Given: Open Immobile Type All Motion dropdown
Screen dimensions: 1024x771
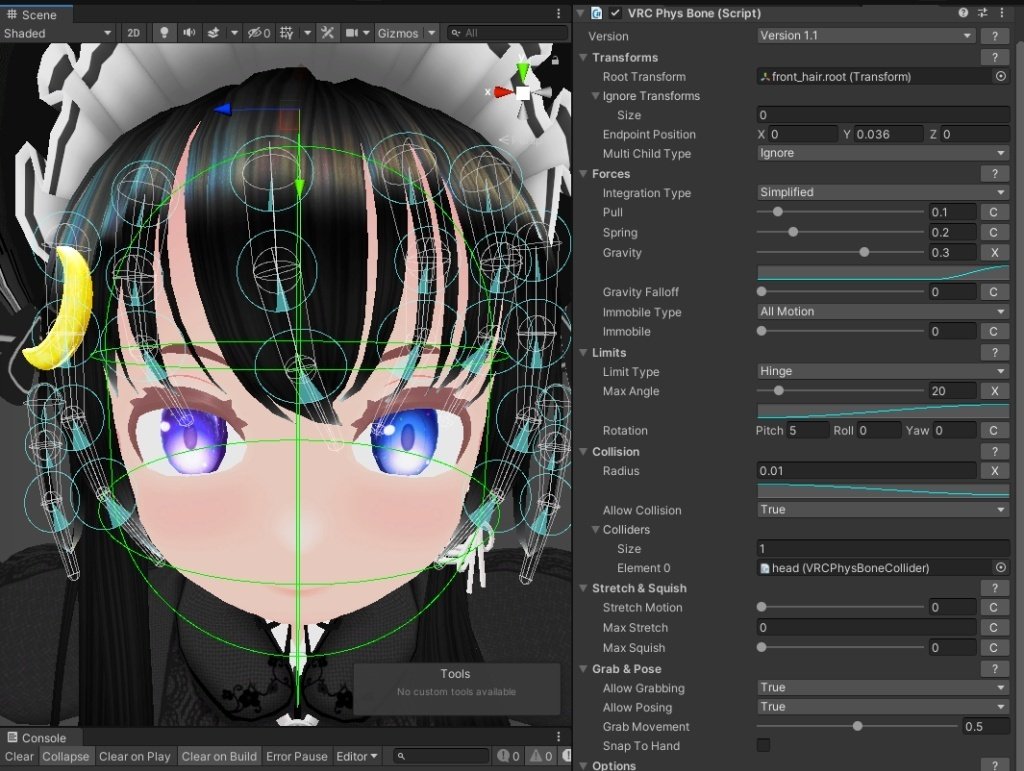Looking at the screenshot, I should pos(883,311).
